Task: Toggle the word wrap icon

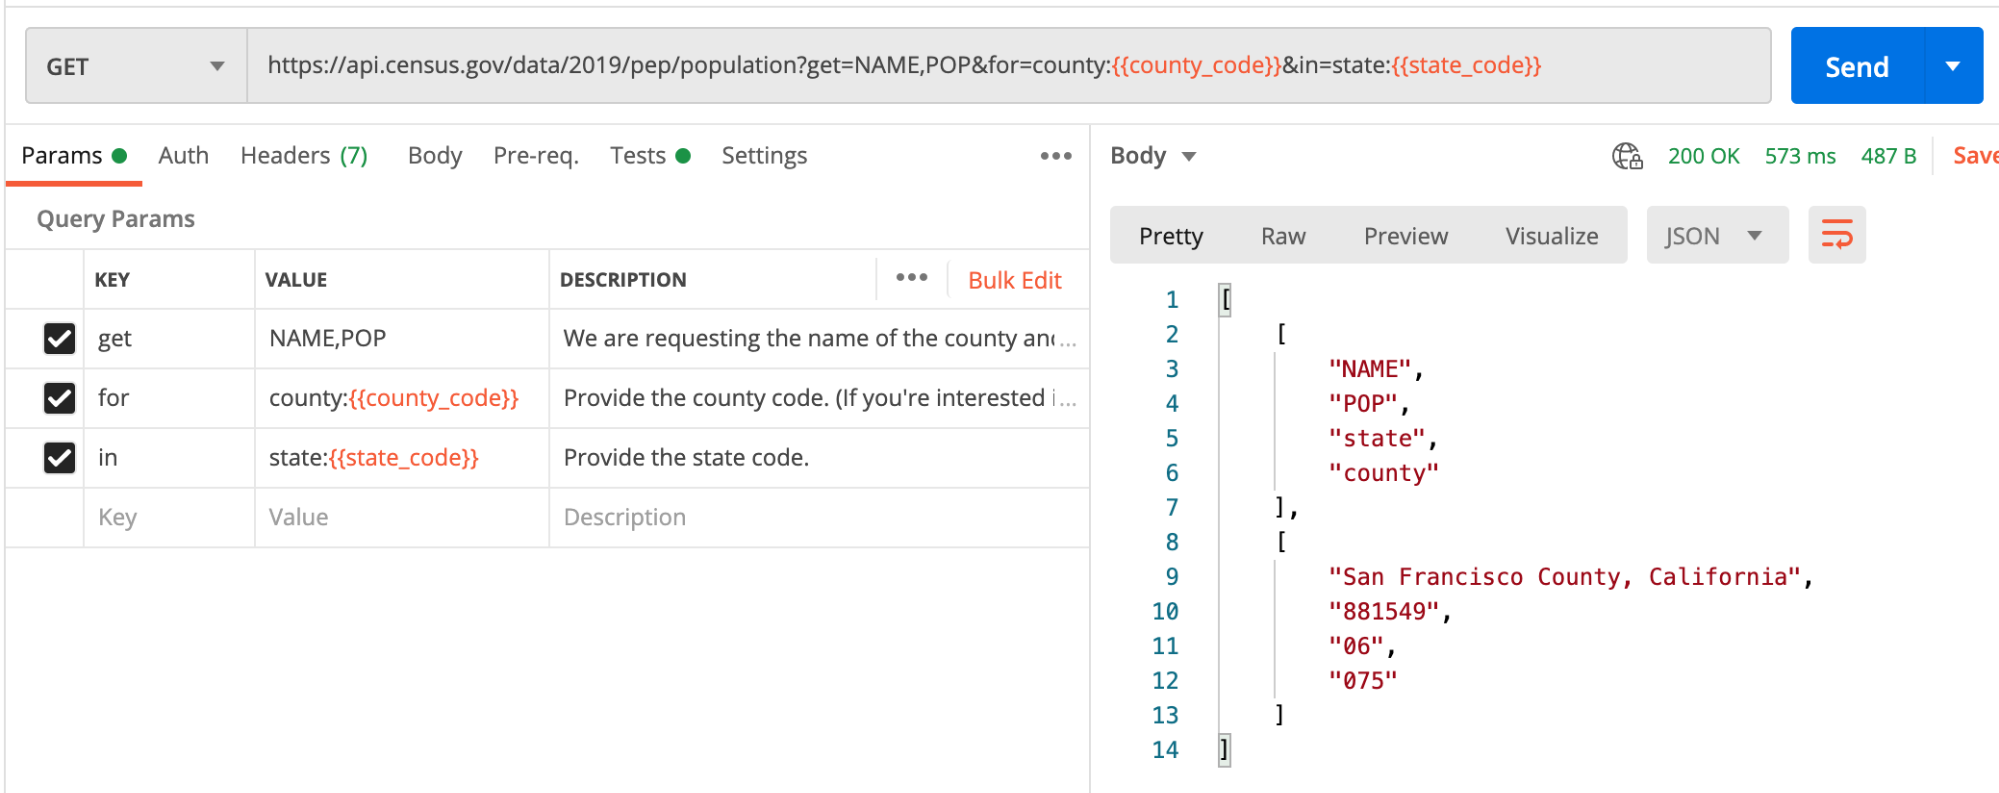Action: pyautogui.click(x=1837, y=235)
